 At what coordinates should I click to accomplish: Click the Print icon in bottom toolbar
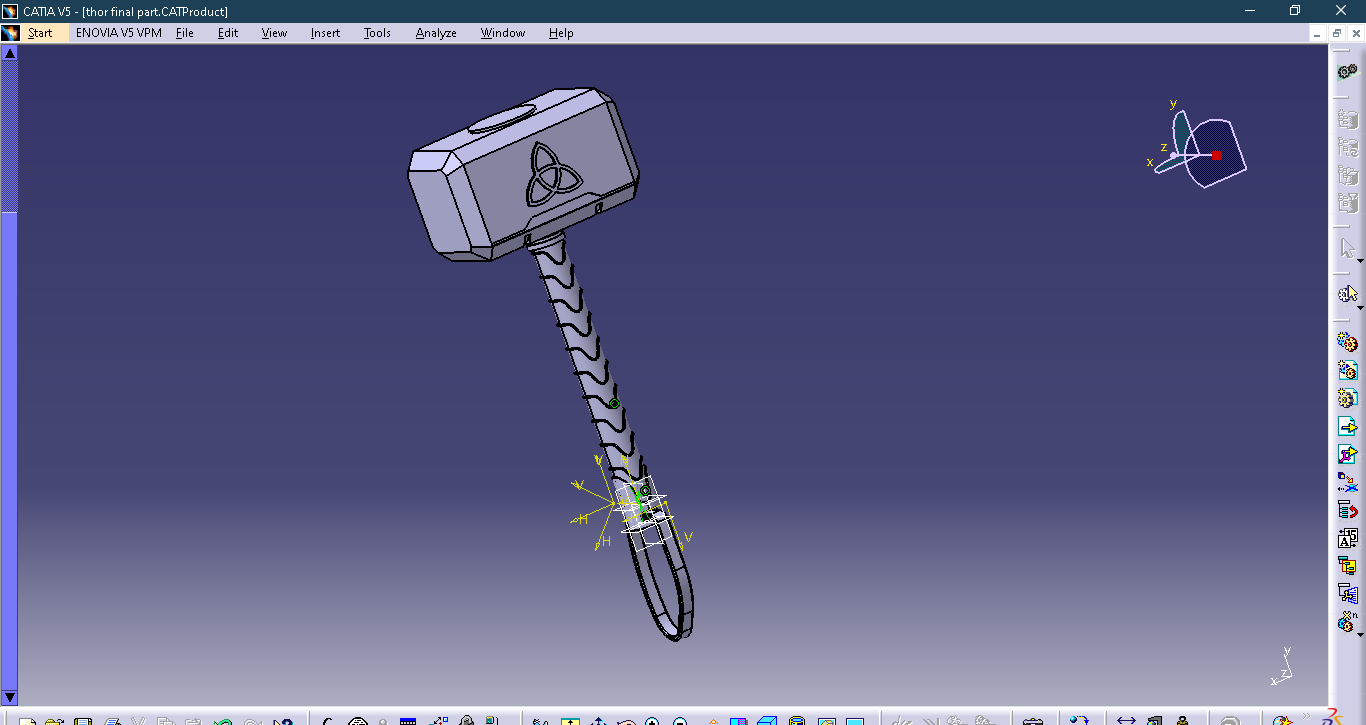[x=112, y=720]
